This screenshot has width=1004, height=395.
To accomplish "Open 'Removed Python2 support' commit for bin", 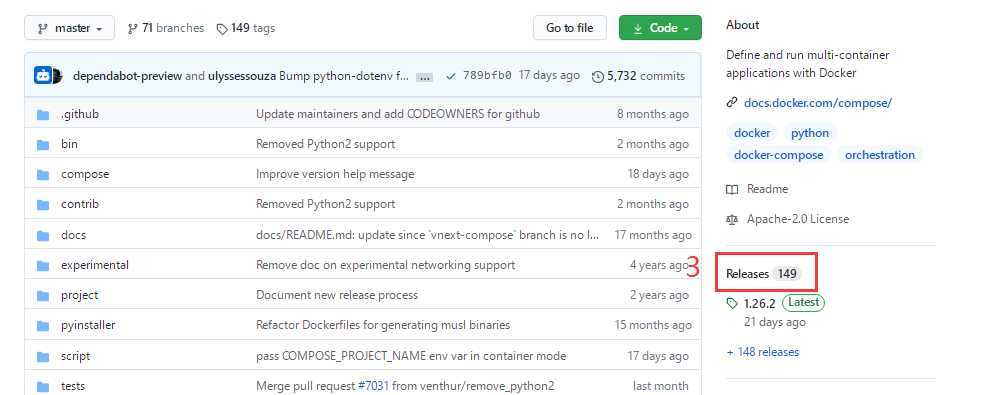I will tap(325, 144).
